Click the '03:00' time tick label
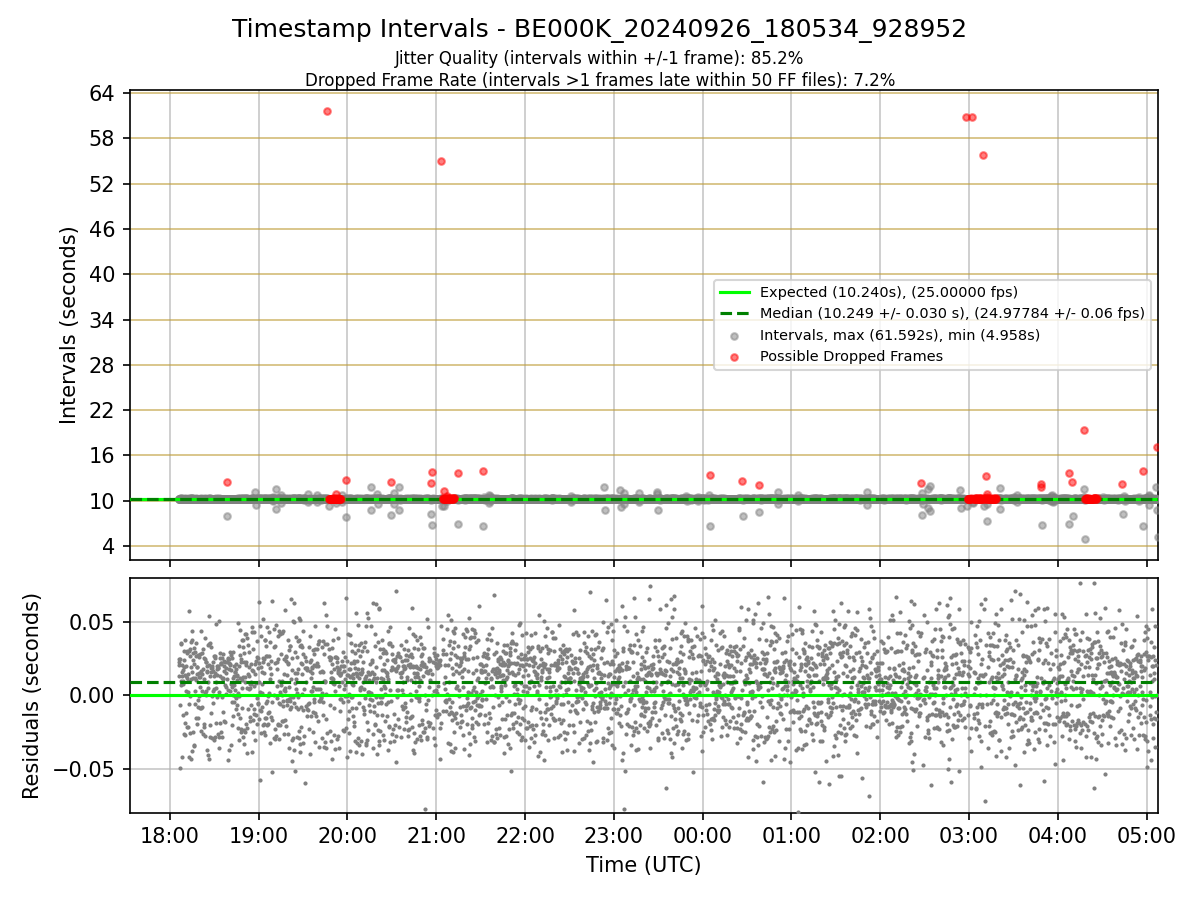Viewport: 1200px width, 900px height. coord(969,834)
